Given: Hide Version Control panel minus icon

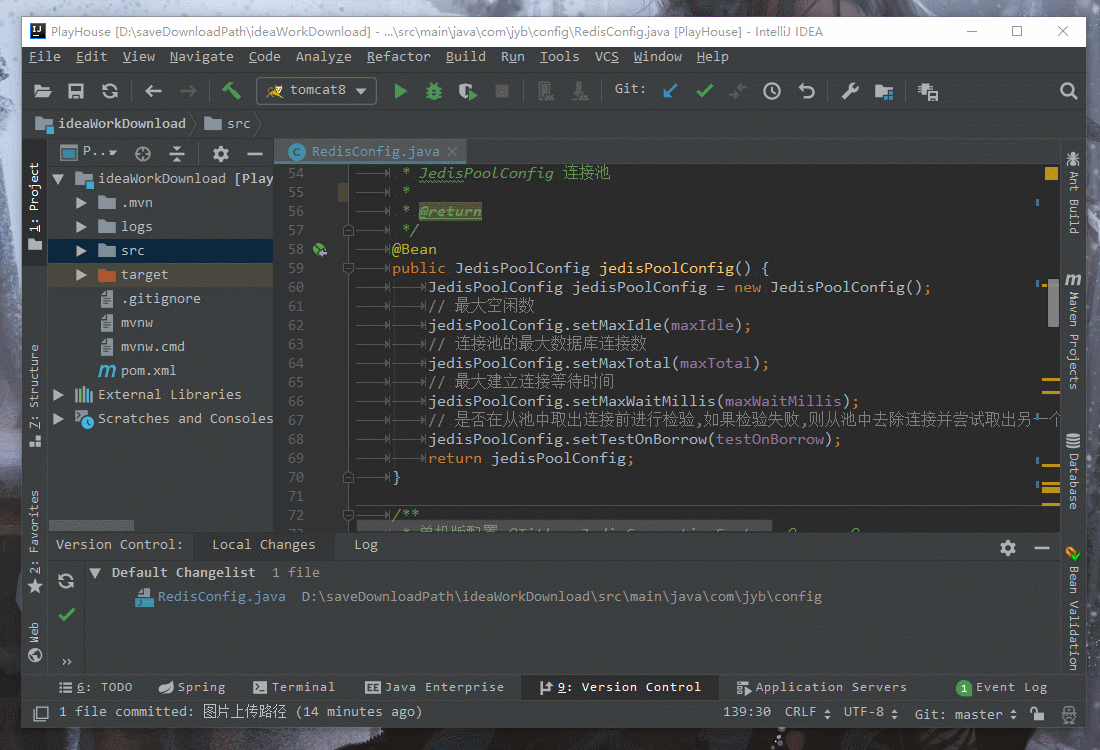Looking at the screenshot, I should [x=1042, y=548].
